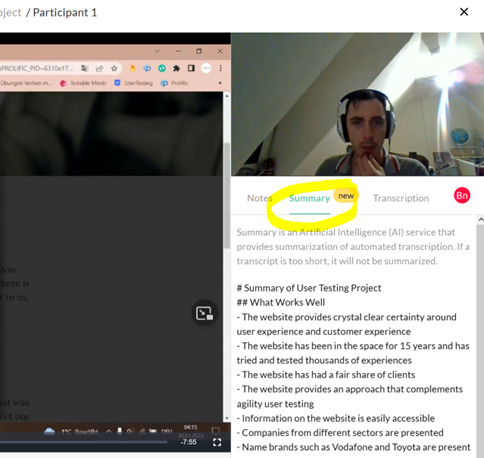The width and height of the screenshot is (484, 458).
Task: Click the recorded page's scroll down arrow
Action: tap(227, 418)
